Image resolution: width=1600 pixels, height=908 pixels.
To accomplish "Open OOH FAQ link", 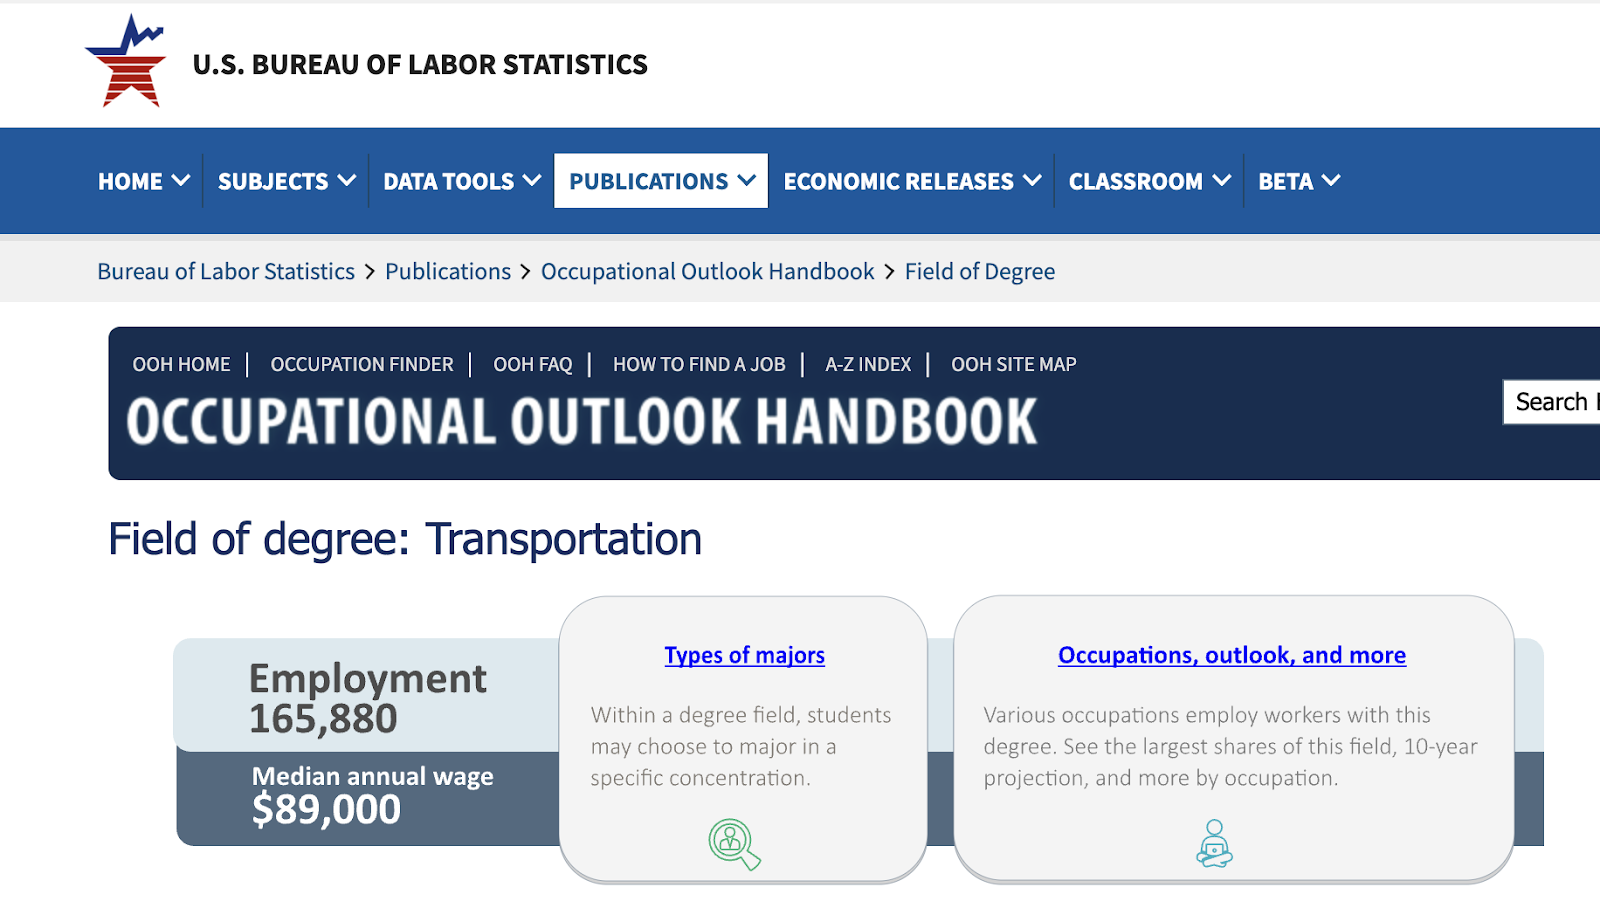I will tap(533, 365).
